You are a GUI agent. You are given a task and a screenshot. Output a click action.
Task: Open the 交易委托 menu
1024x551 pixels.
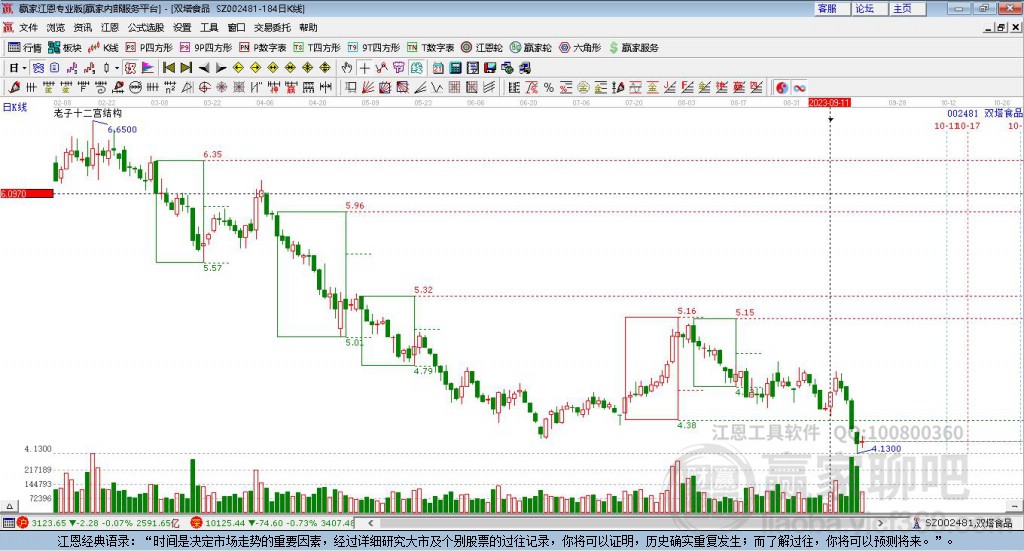tap(272, 27)
